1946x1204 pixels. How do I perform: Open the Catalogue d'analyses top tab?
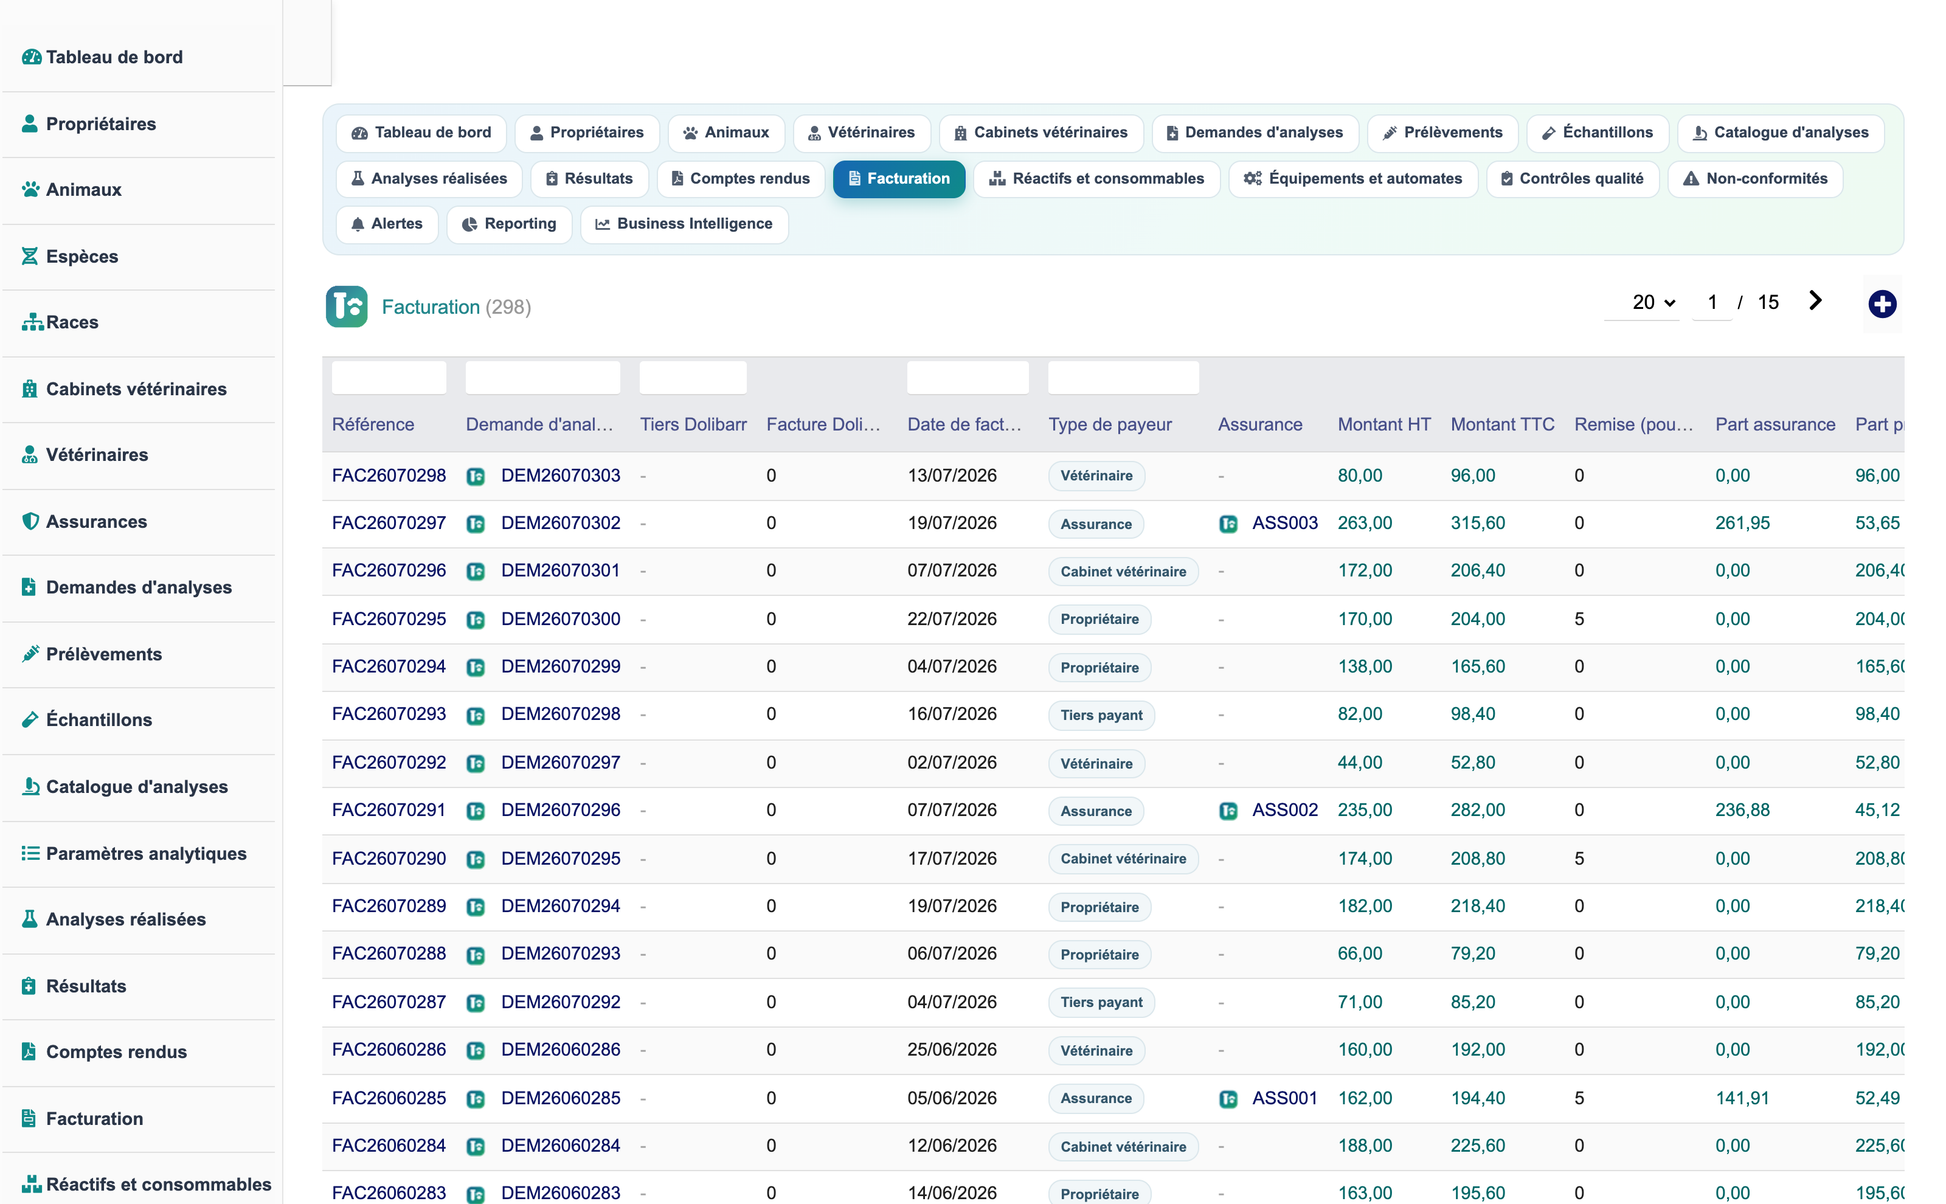1780,133
